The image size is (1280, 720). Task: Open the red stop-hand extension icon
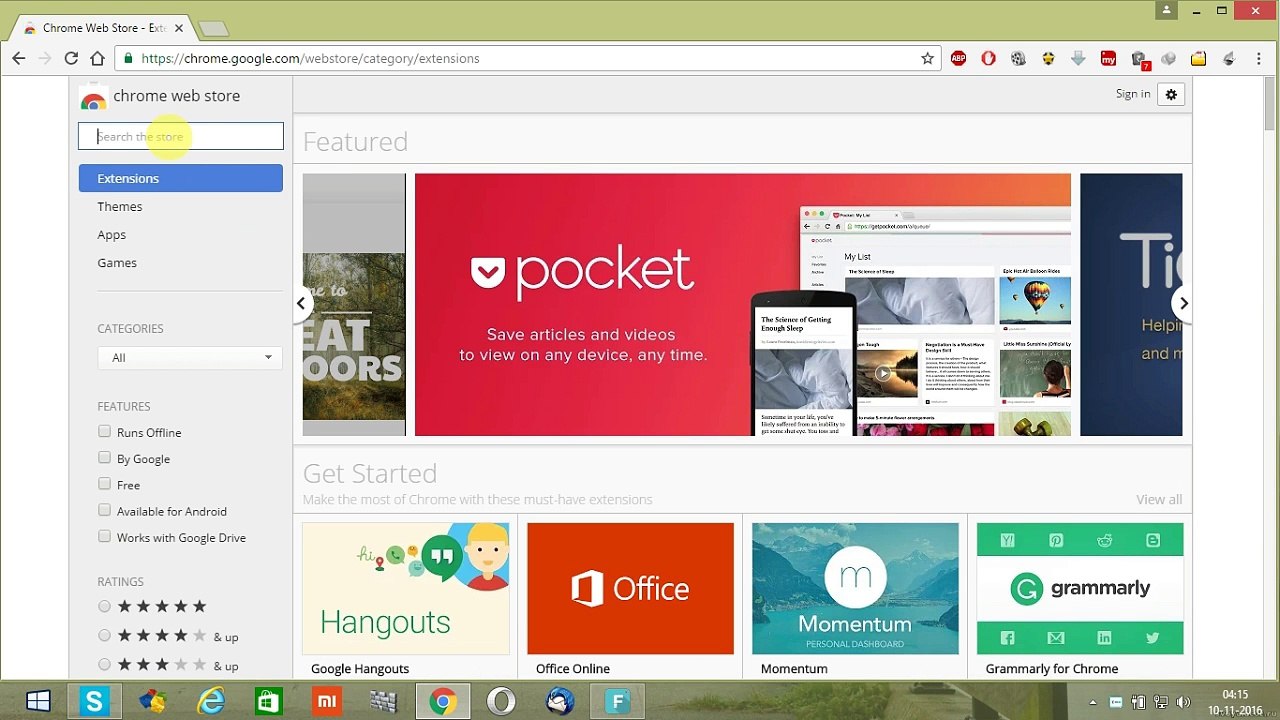(988, 59)
